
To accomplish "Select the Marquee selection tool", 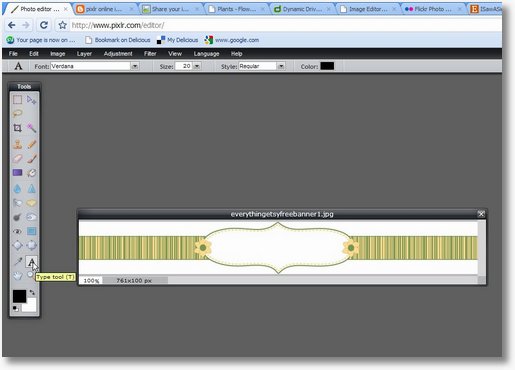I will [x=17, y=99].
